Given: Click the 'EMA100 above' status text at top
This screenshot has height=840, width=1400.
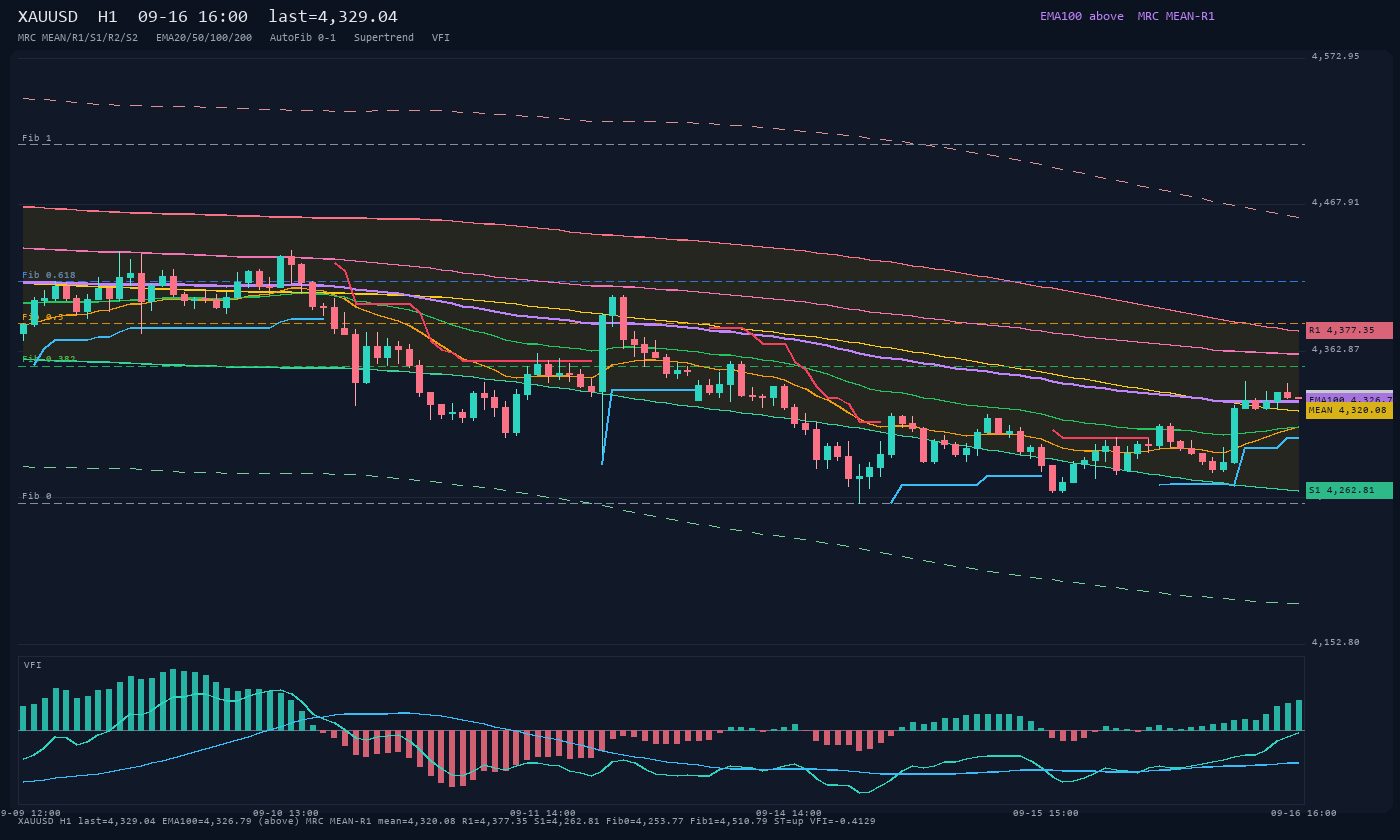Looking at the screenshot, I should [x=1082, y=16].
